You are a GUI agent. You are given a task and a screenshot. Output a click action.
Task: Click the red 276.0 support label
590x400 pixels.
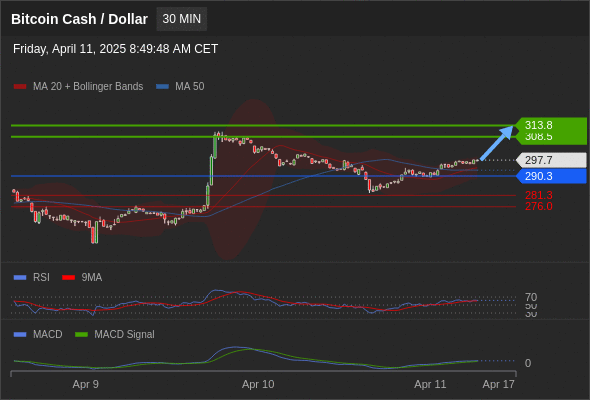pos(539,206)
